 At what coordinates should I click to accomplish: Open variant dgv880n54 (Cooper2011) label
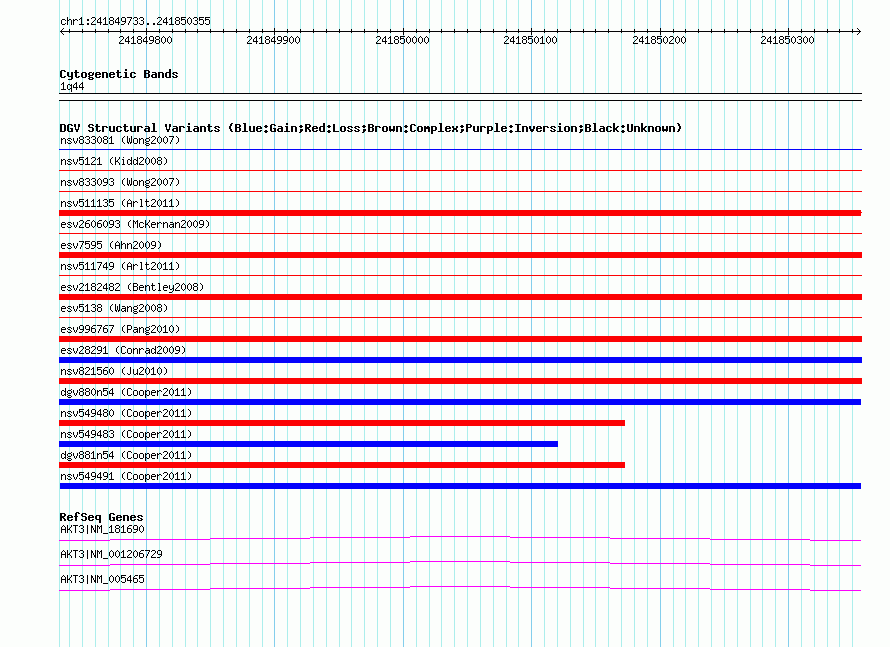click(126, 392)
